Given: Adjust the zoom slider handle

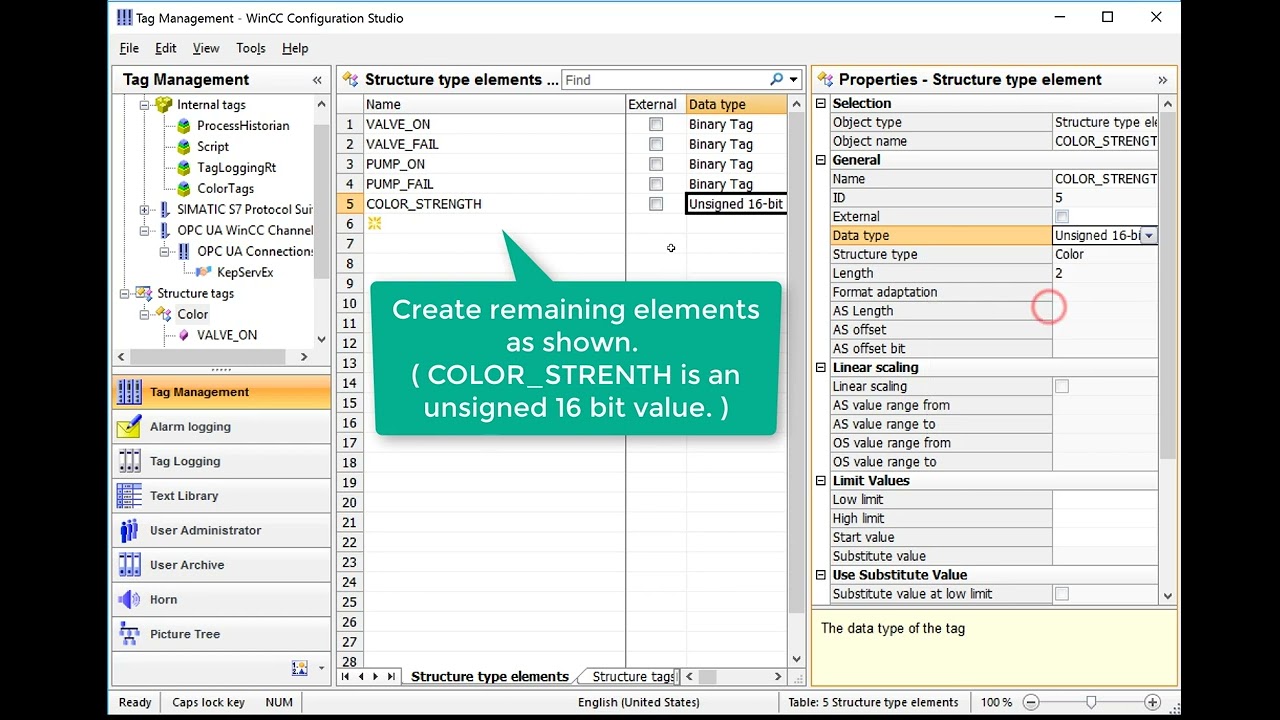Looking at the screenshot, I should (1091, 703).
